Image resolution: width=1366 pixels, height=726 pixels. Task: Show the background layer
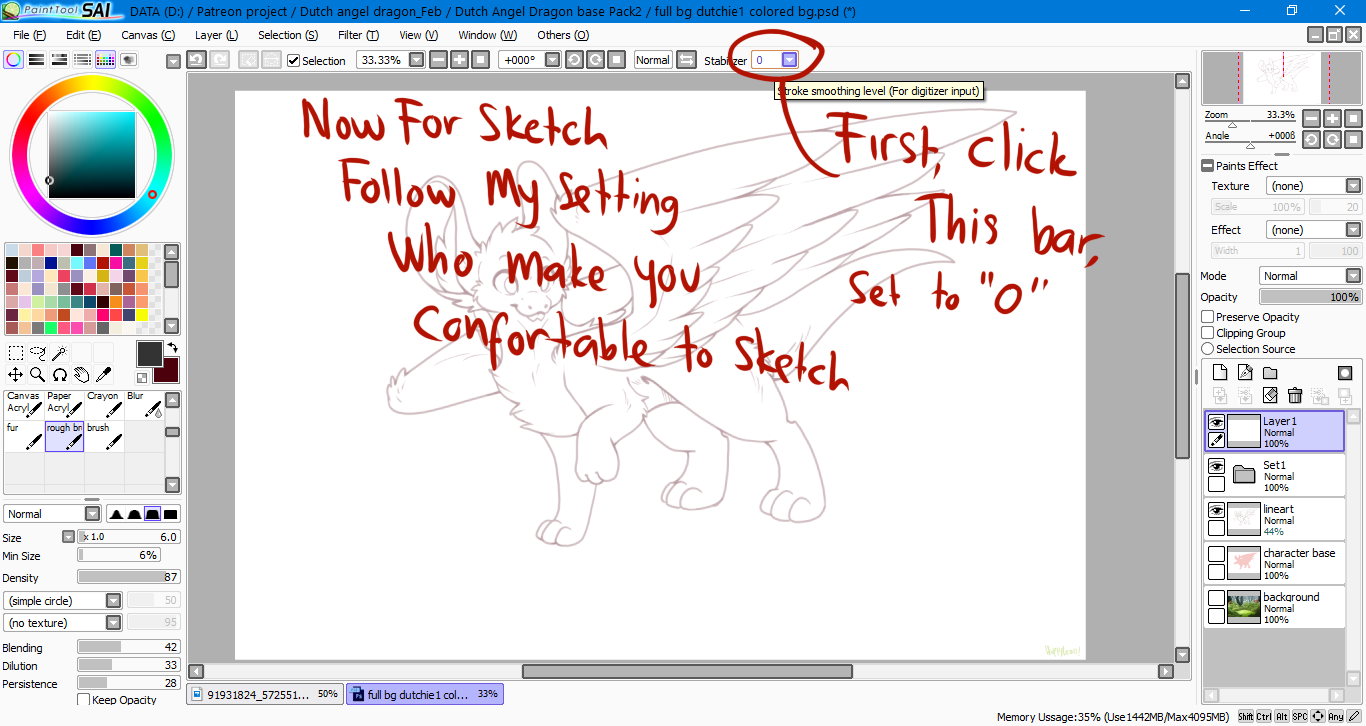tap(1216, 598)
